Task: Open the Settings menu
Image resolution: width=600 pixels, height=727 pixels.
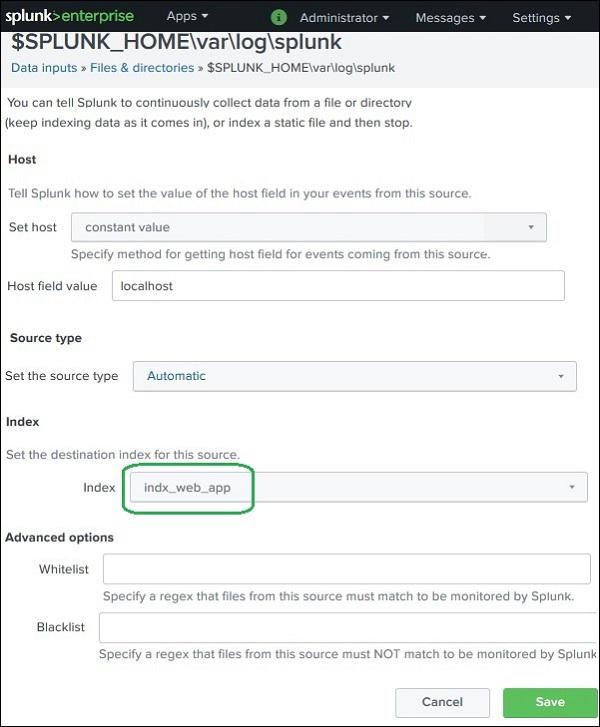Action: [541, 18]
